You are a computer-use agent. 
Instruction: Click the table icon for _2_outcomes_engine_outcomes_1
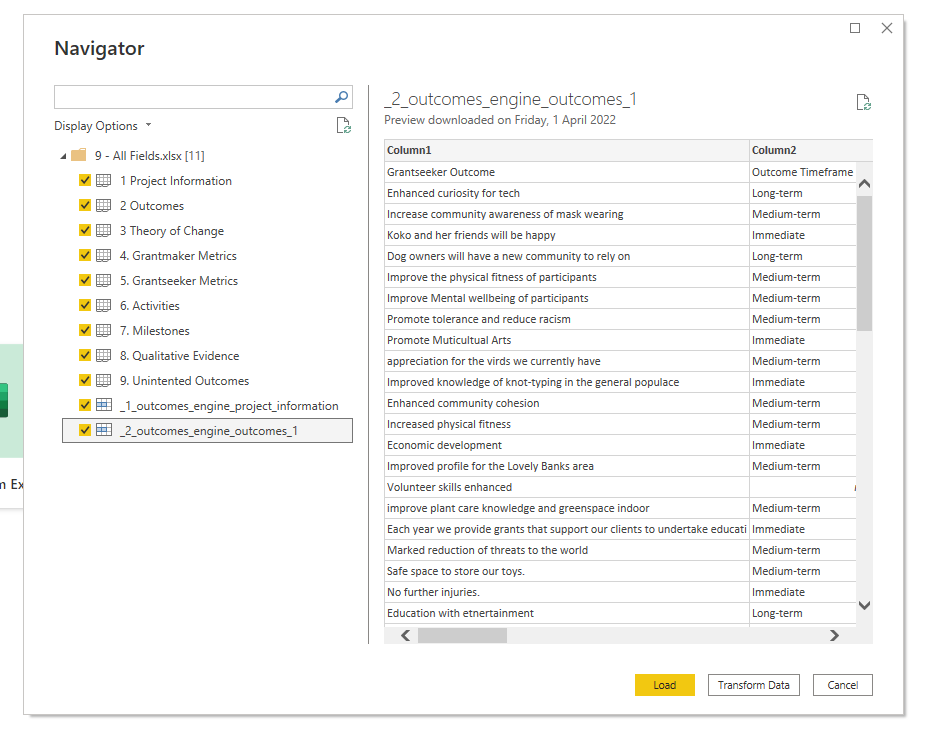(104, 431)
